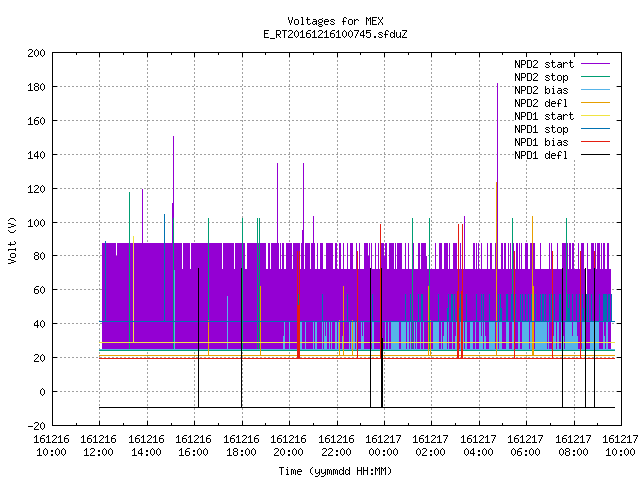
Task: Click the 161217 08:00 x-axis tick label
Action: 573,446
